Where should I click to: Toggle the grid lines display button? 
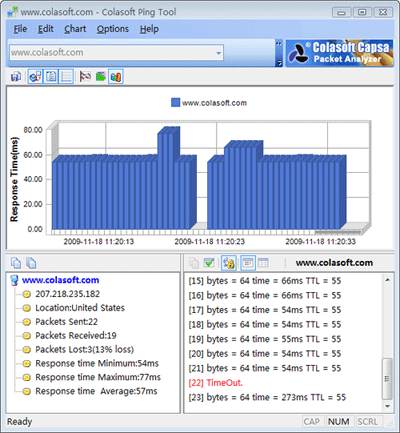click(x=66, y=77)
